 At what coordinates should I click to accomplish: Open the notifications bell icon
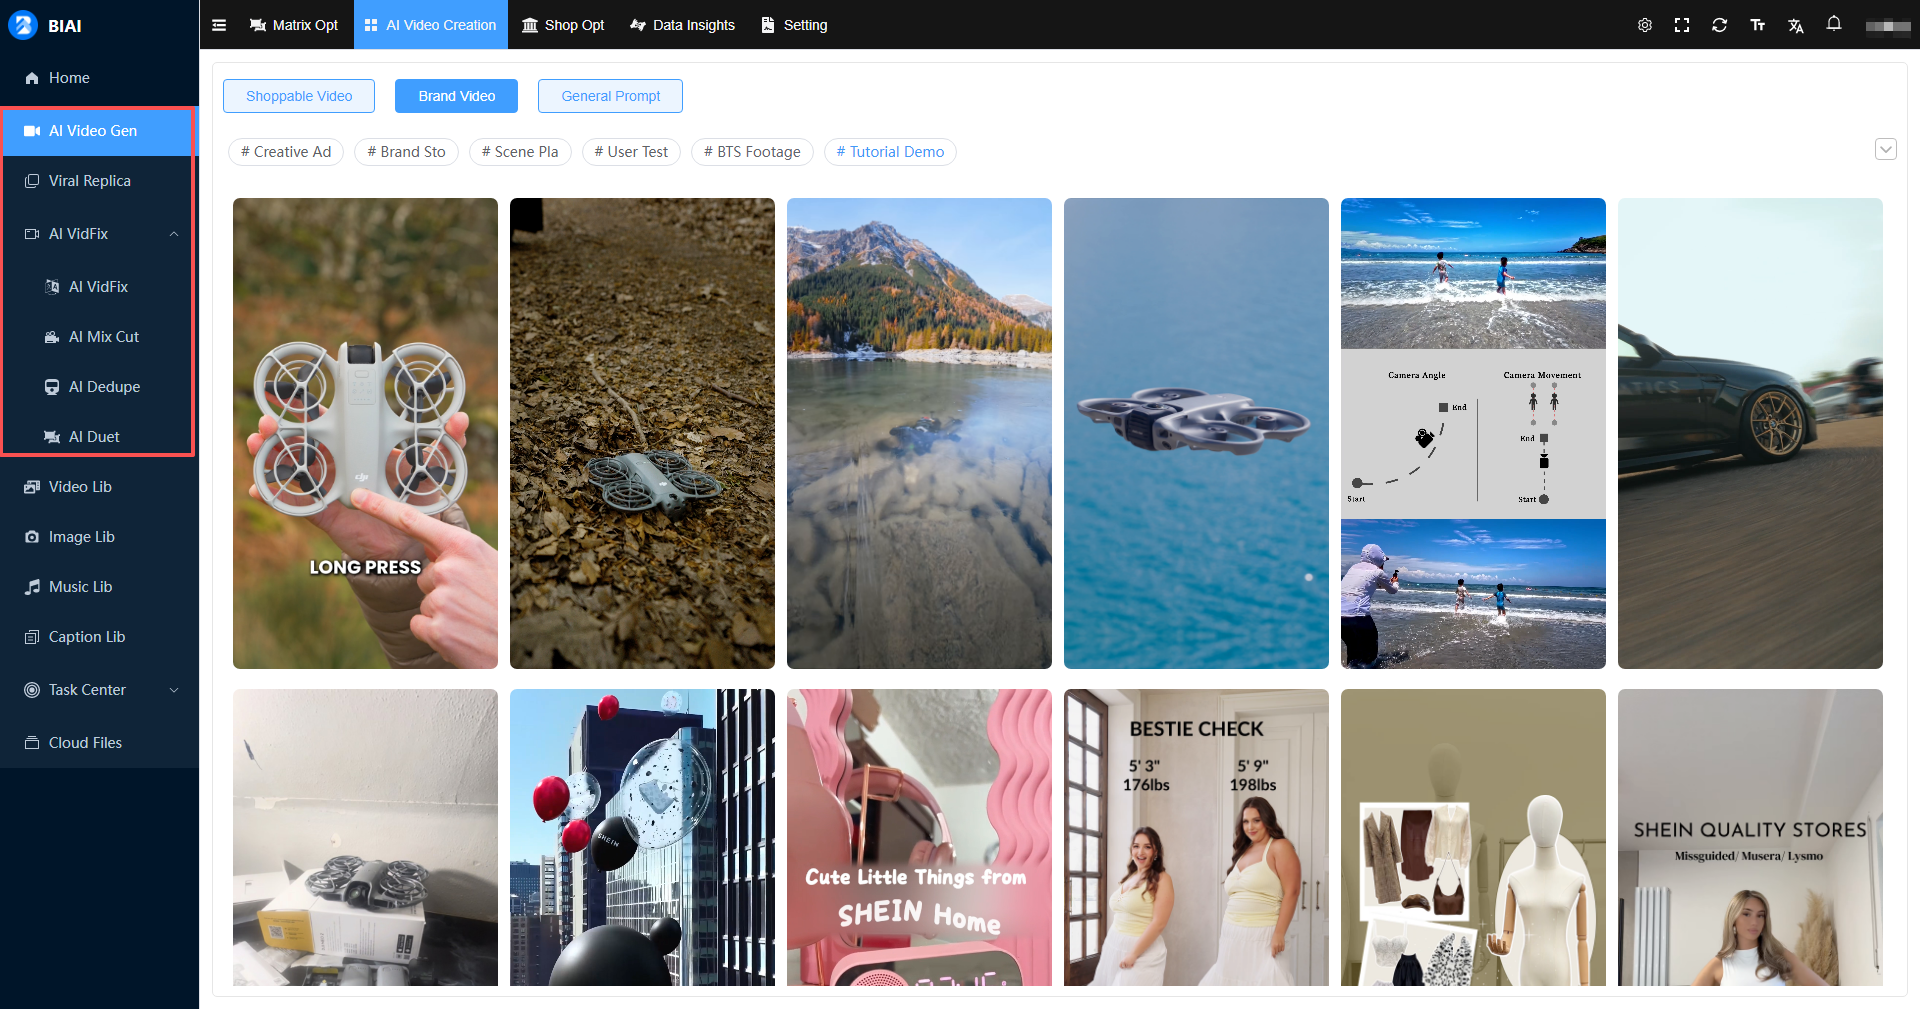click(1834, 24)
